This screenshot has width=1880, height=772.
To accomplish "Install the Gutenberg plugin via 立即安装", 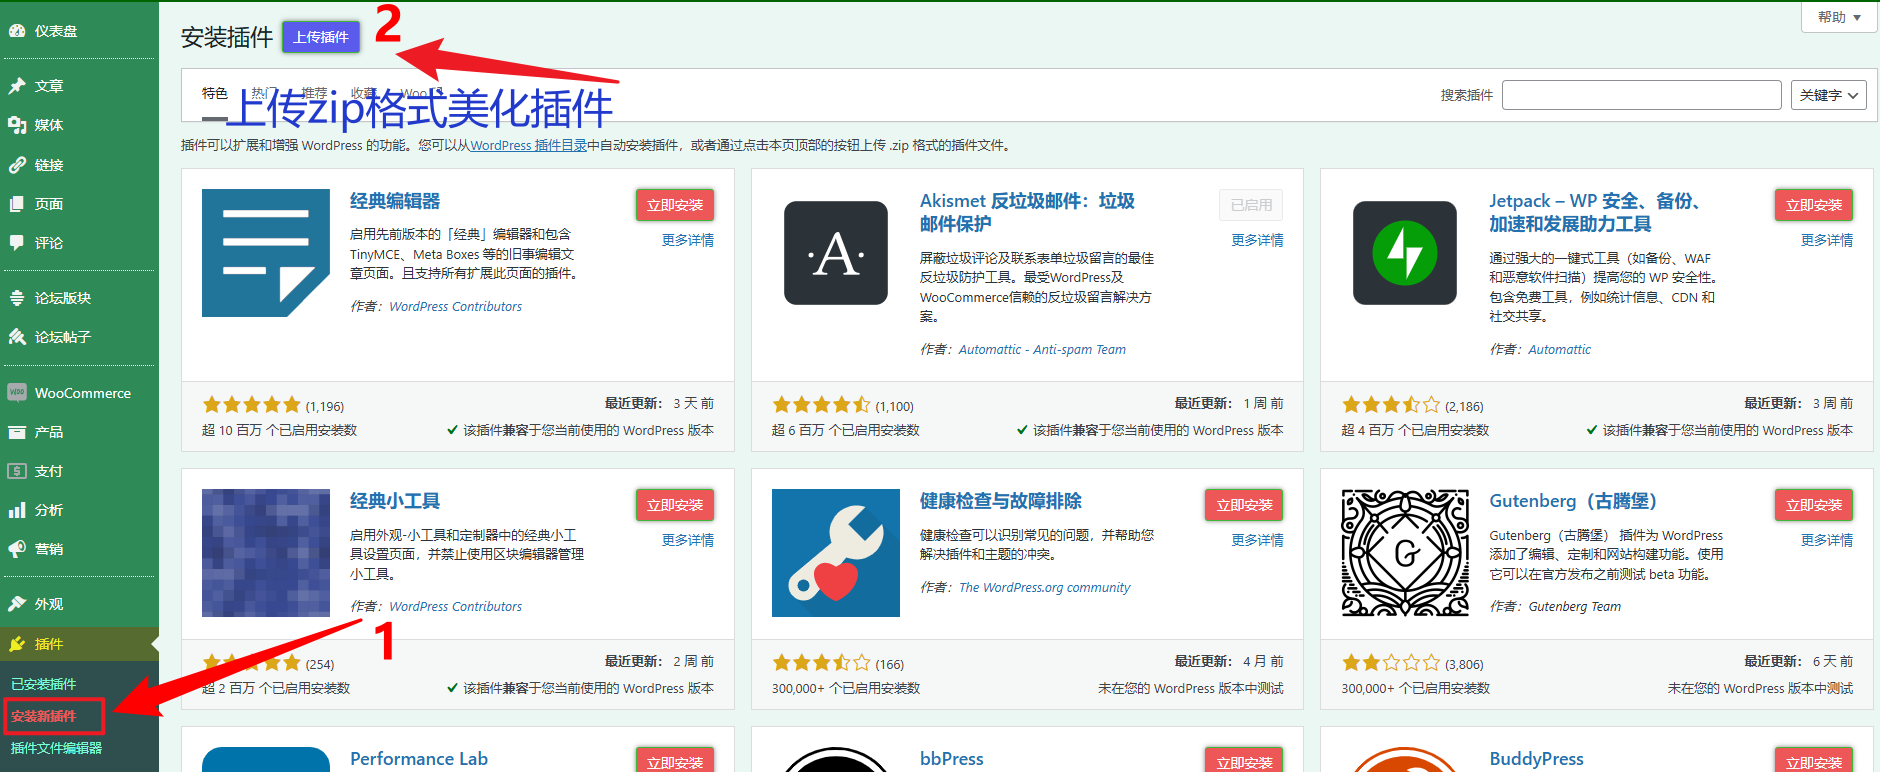I will [1813, 505].
